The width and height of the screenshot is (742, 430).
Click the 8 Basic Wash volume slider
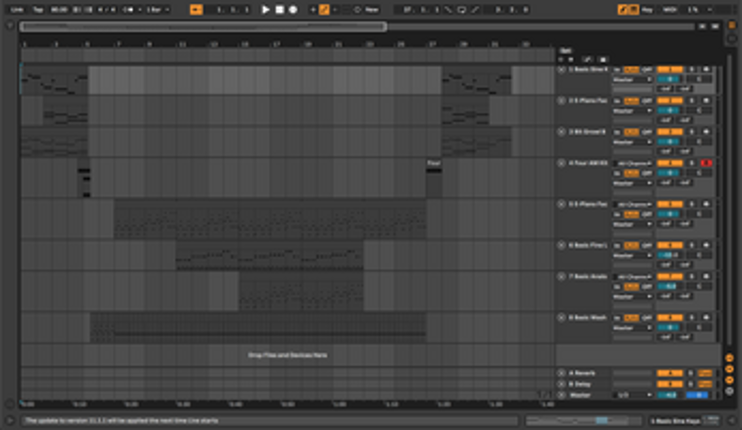coord(669,327)
